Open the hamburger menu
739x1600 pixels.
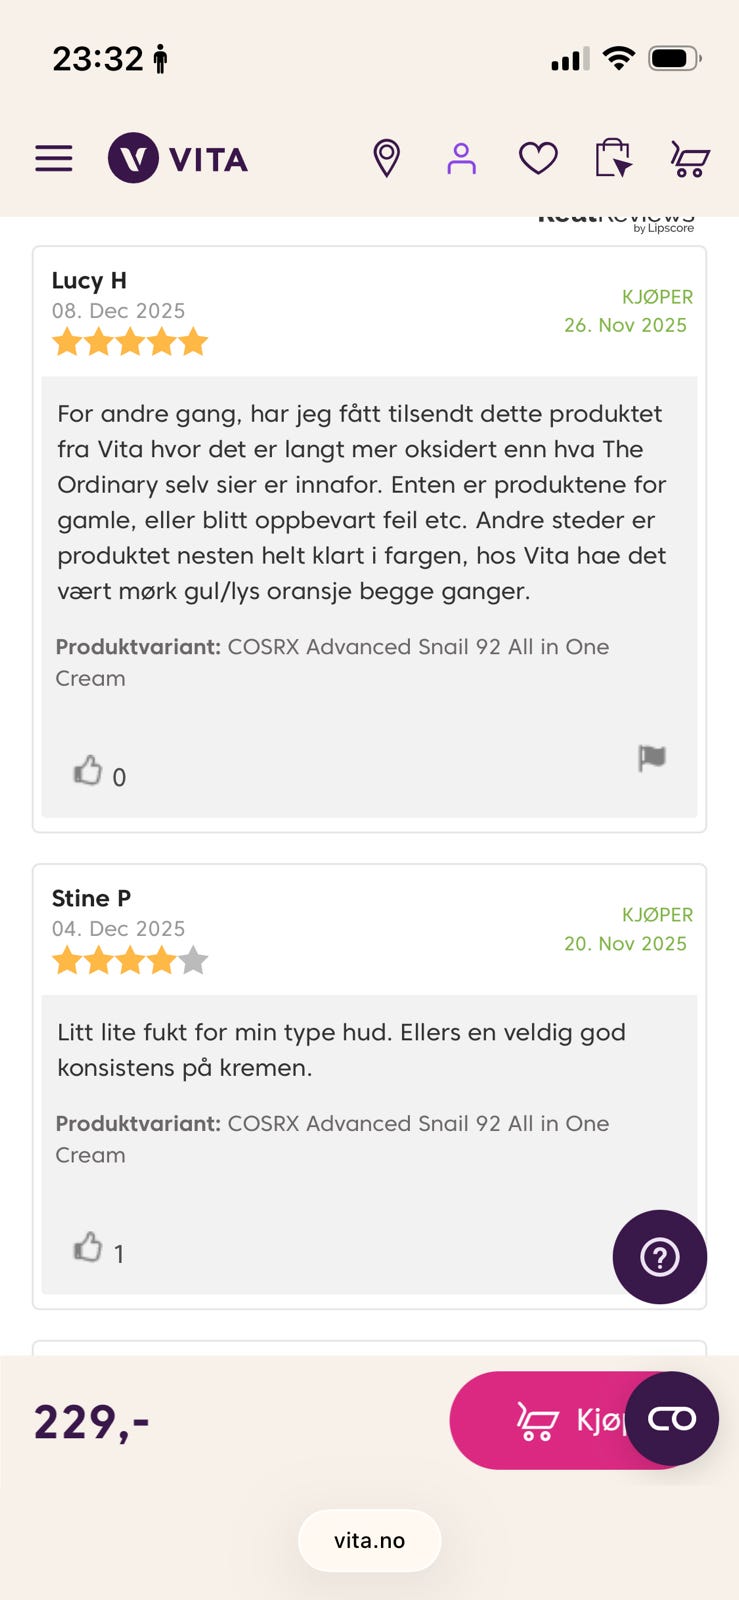54,158
